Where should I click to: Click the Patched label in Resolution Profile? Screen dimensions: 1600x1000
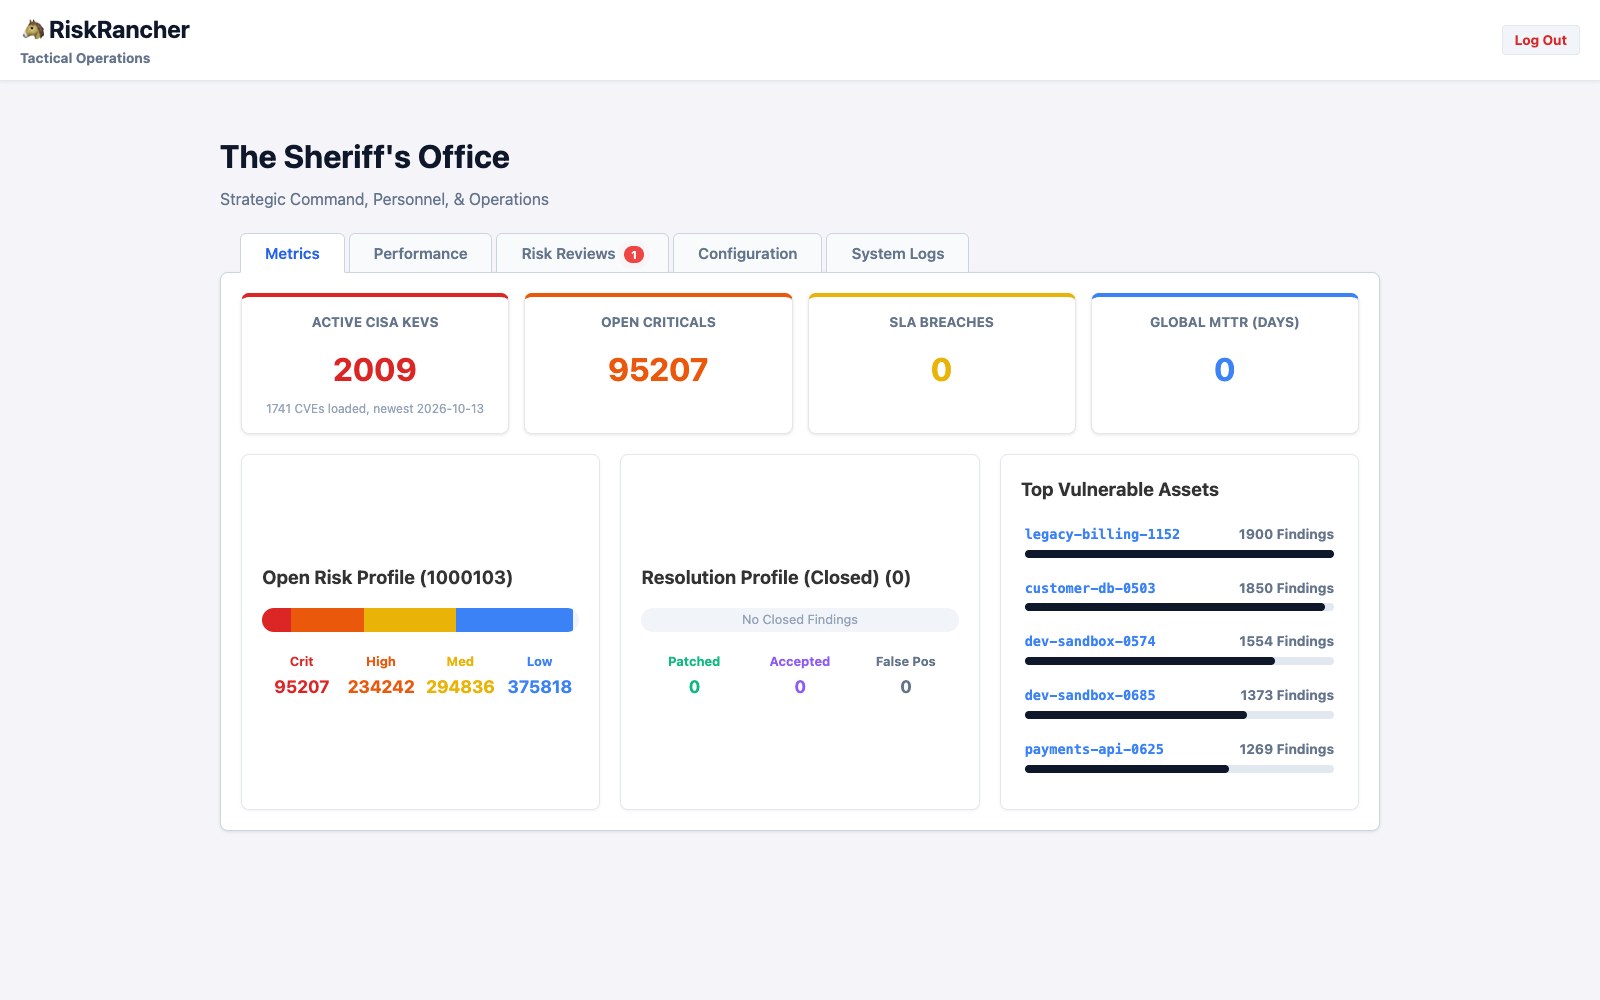tap(694, 661)
